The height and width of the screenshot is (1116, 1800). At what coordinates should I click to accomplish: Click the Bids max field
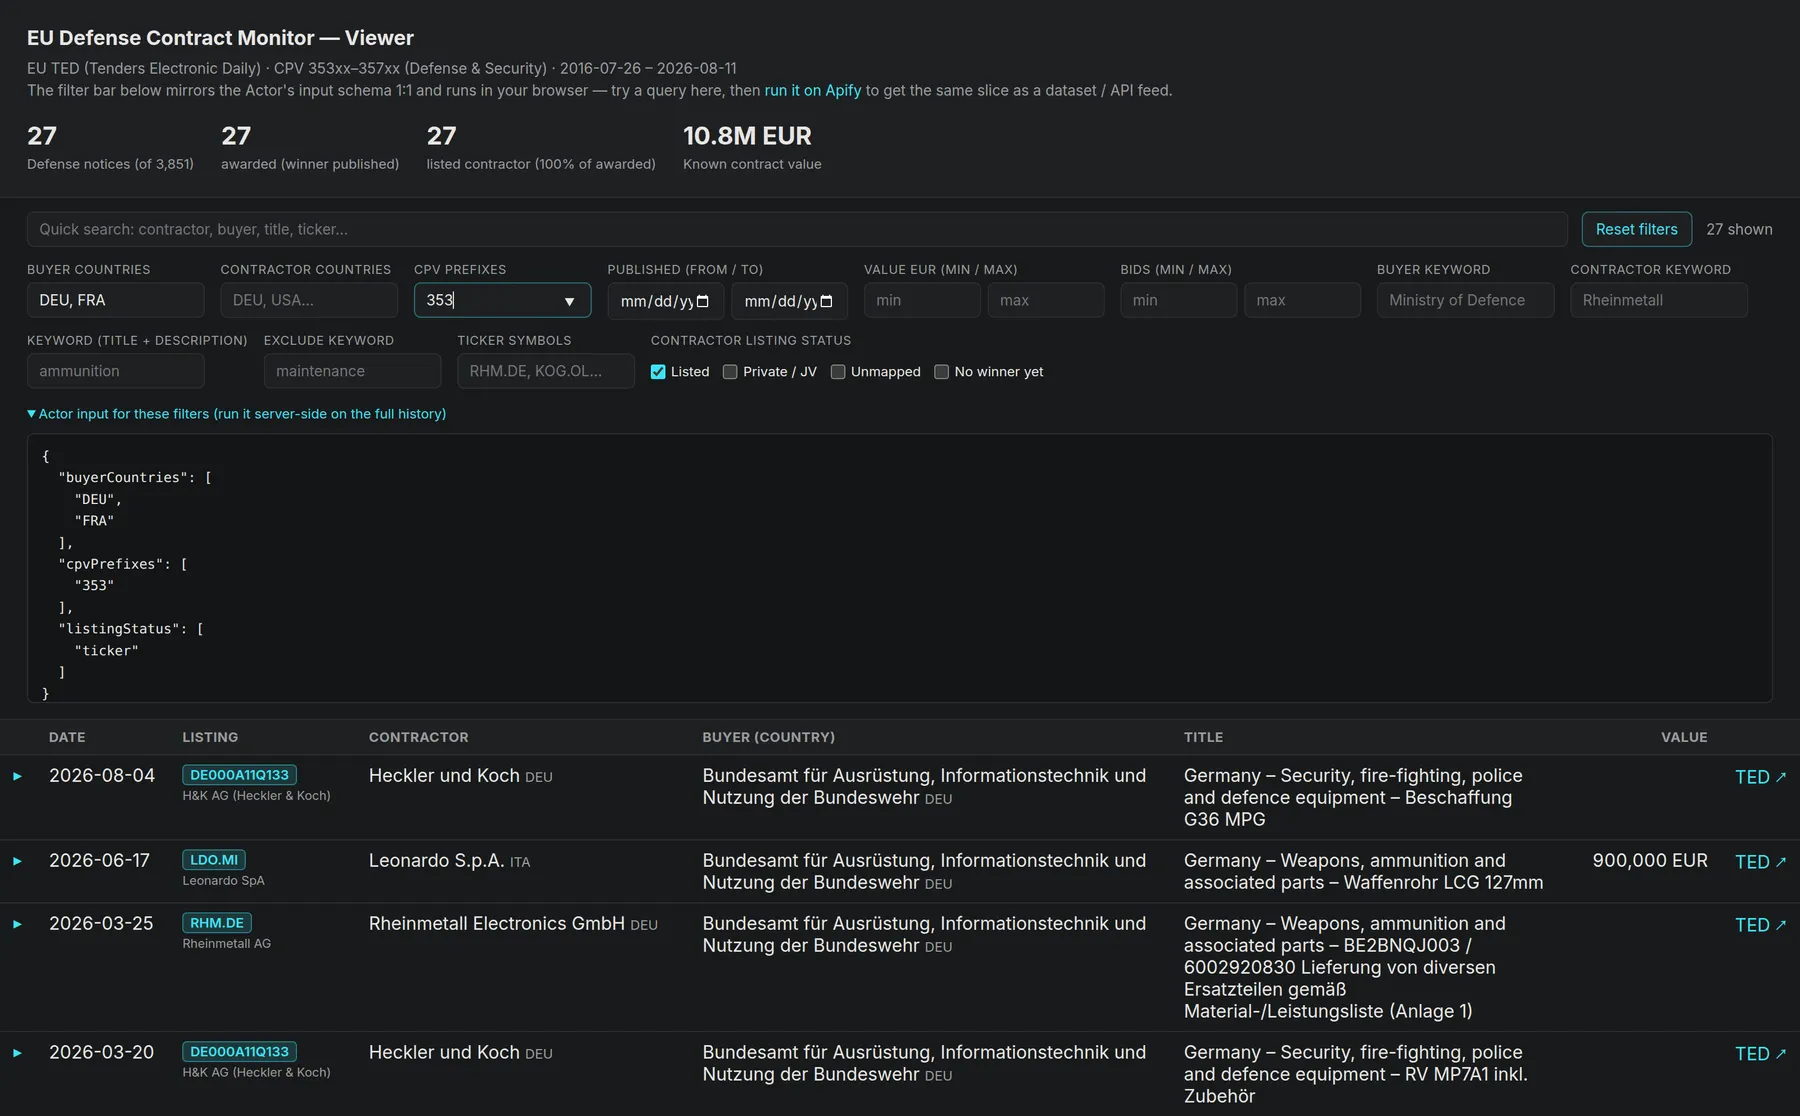click(1302, 300)
